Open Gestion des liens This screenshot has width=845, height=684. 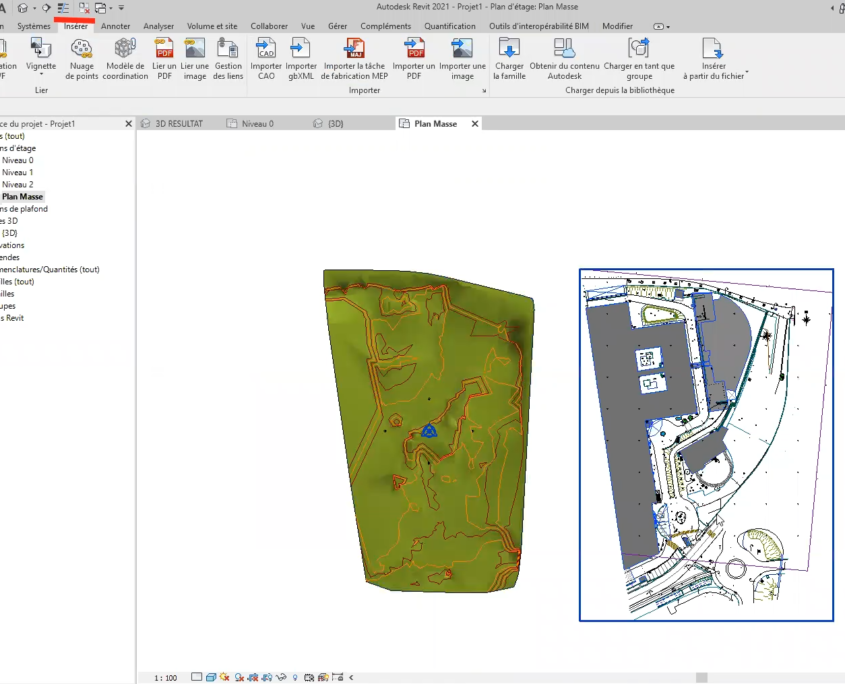pyautogui.click(x=228, y=50)
